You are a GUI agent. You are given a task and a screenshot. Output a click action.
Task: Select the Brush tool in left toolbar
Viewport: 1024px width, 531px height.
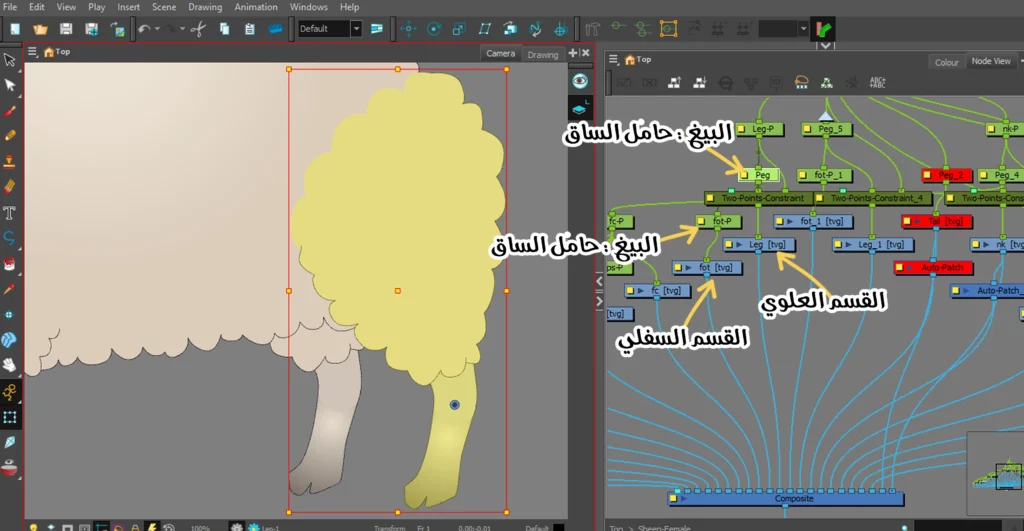9,111
